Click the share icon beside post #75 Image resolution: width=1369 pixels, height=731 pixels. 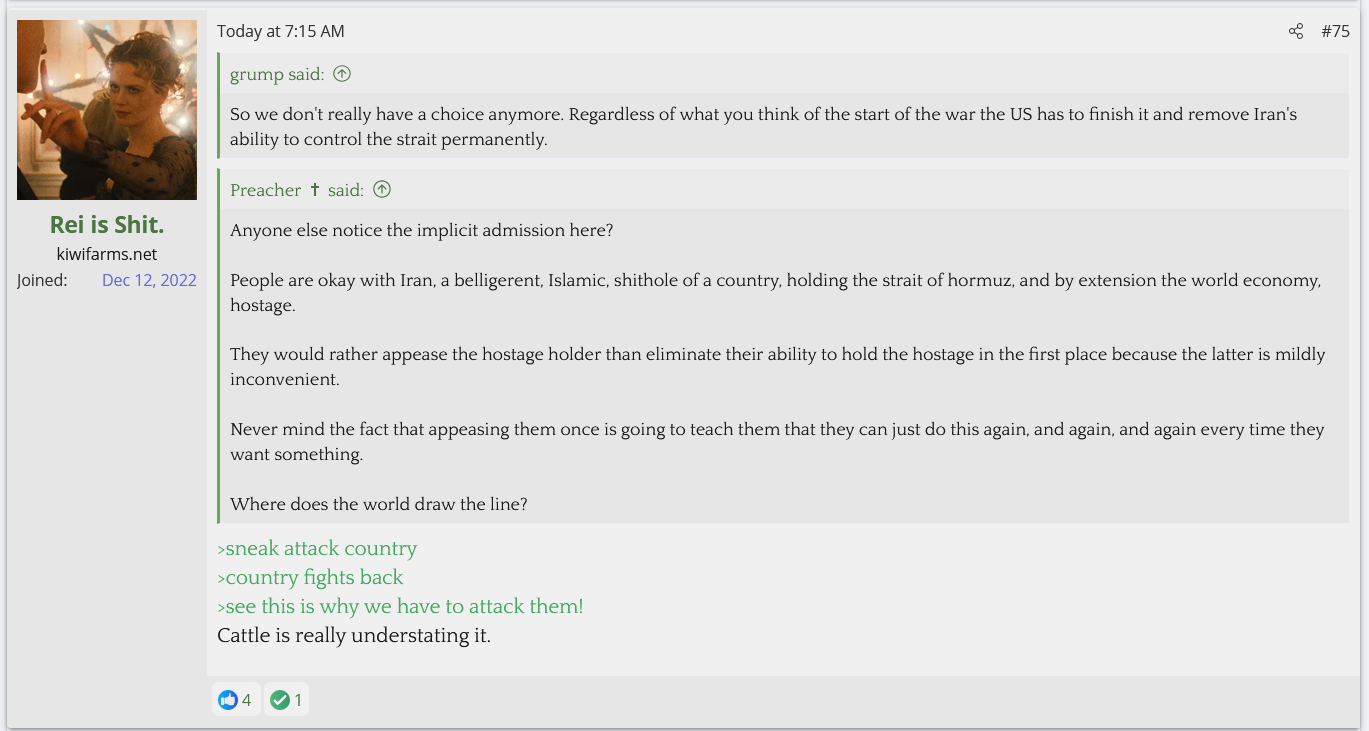(x=1296, y=32)
